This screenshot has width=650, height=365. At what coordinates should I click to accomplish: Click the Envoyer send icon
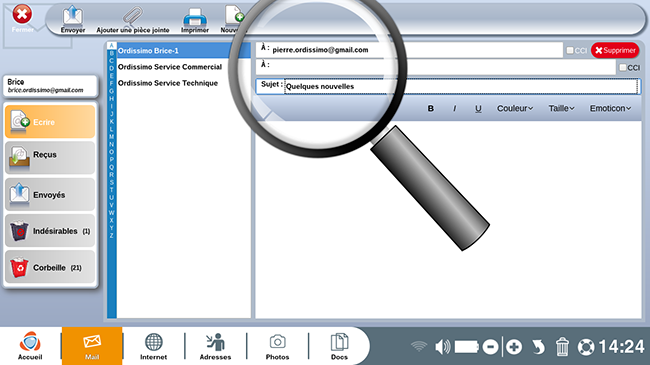[x=73, y=16]
